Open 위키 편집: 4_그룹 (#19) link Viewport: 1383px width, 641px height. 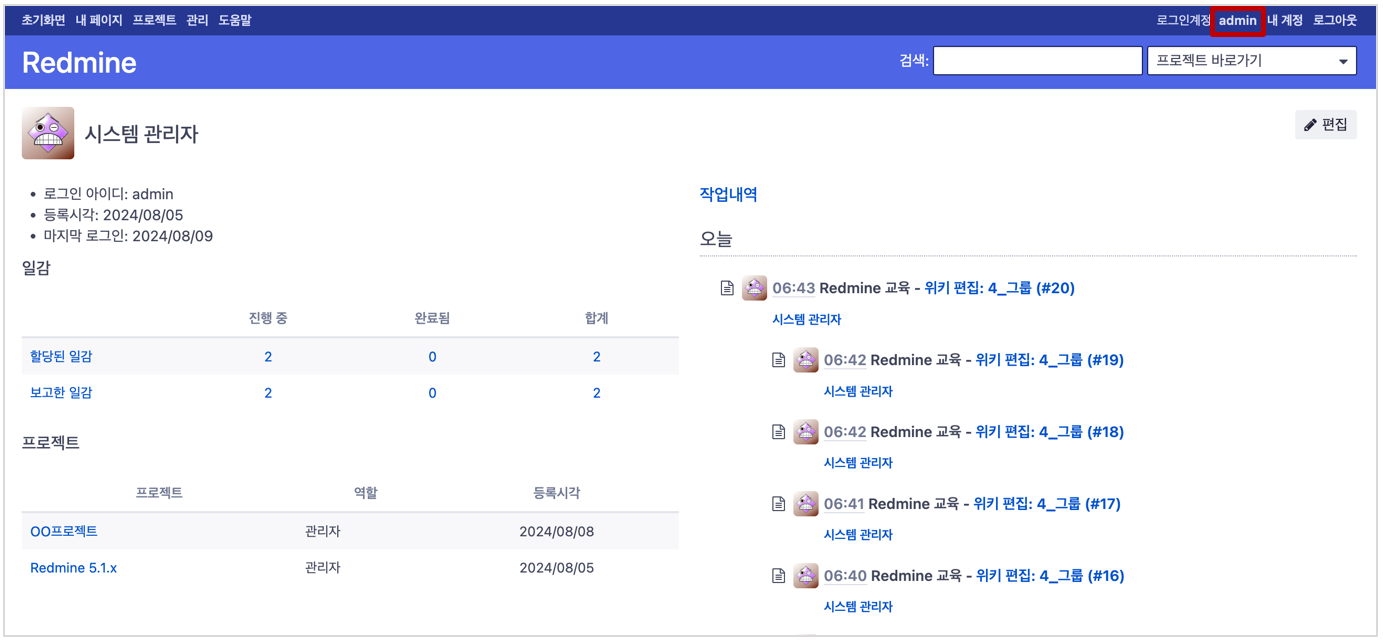point(1050,360)
